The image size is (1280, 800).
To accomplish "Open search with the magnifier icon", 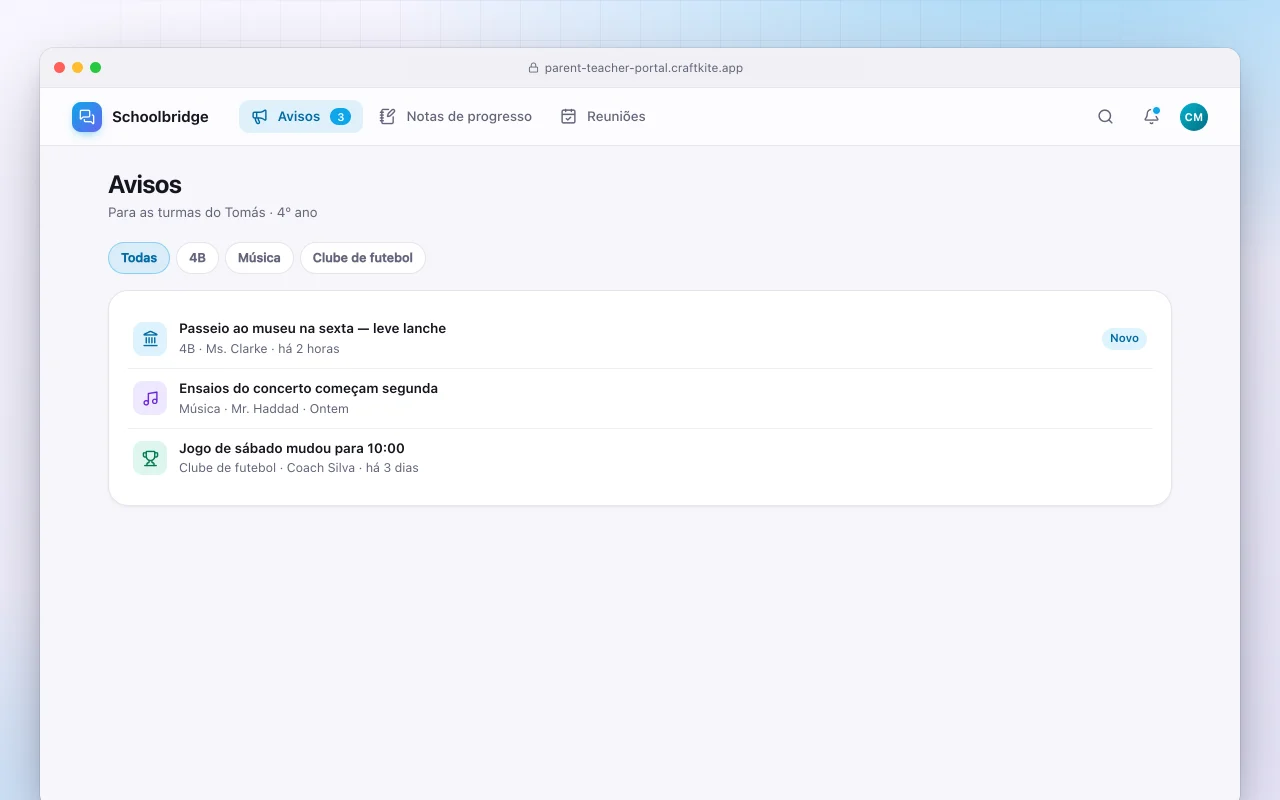I will (x=1105, y=117).
